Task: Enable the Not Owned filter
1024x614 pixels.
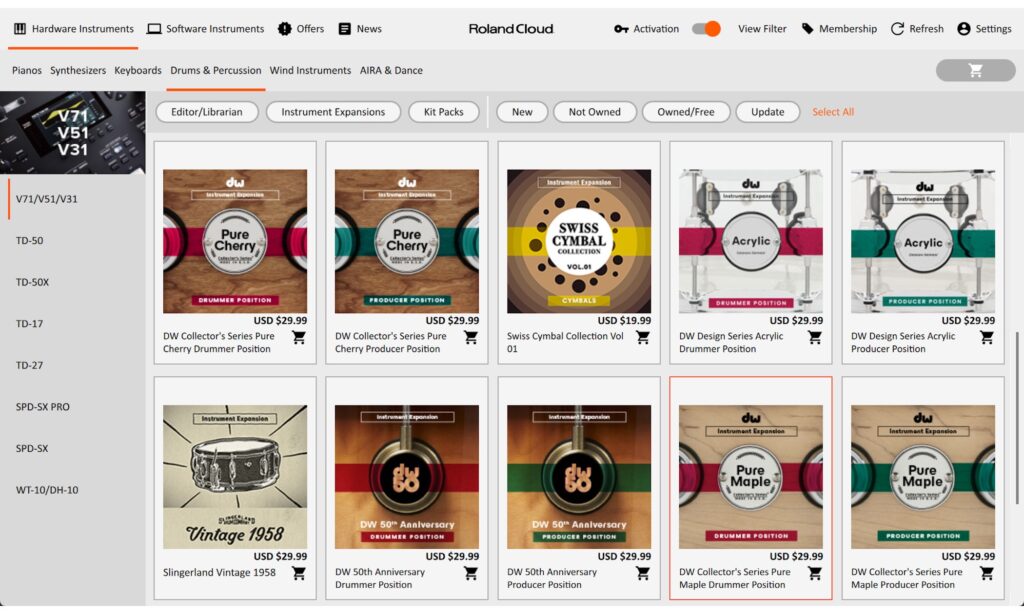Action: [594, 112]
